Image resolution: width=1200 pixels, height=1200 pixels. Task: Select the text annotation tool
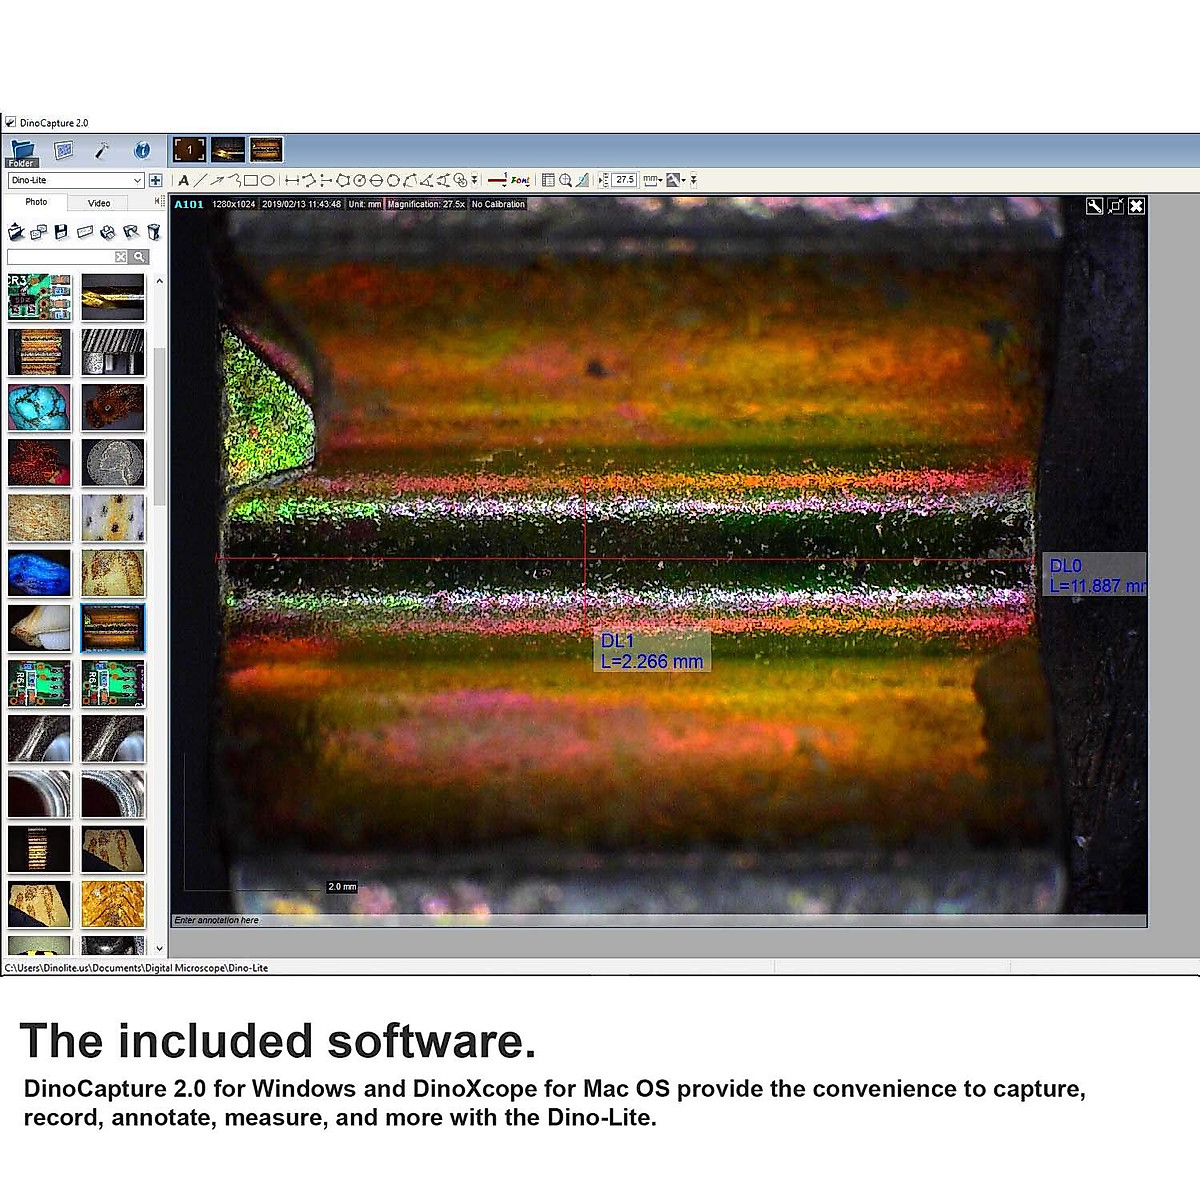(183, 181)
